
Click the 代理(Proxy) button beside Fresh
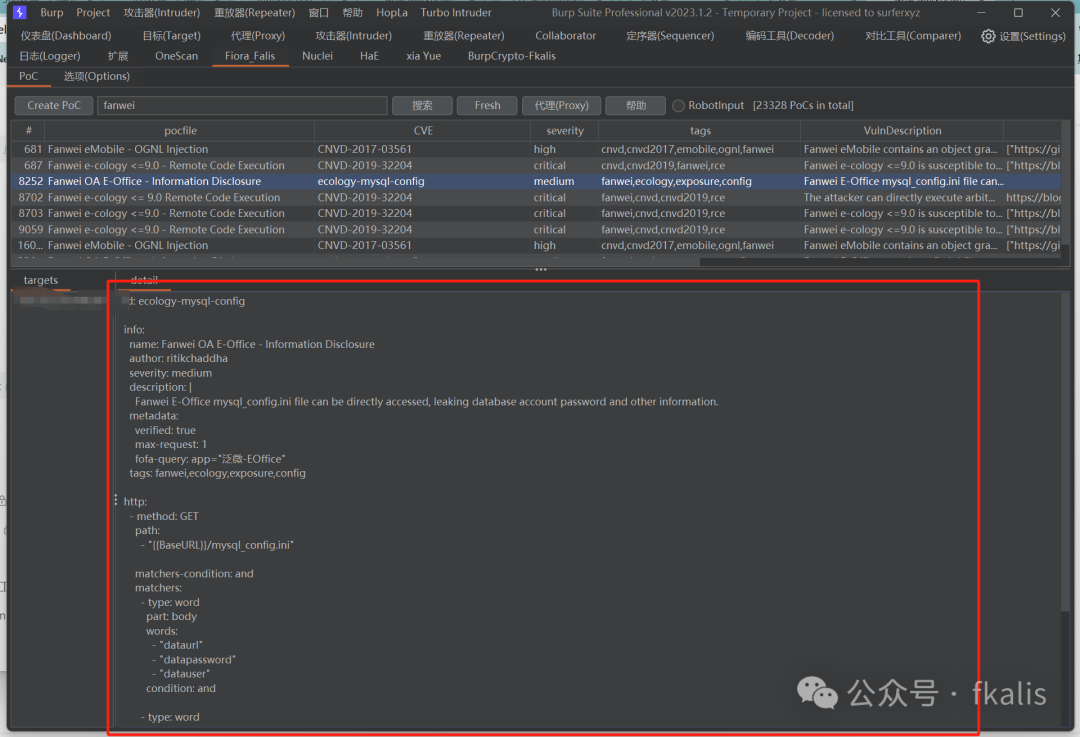tap(561, 105)
